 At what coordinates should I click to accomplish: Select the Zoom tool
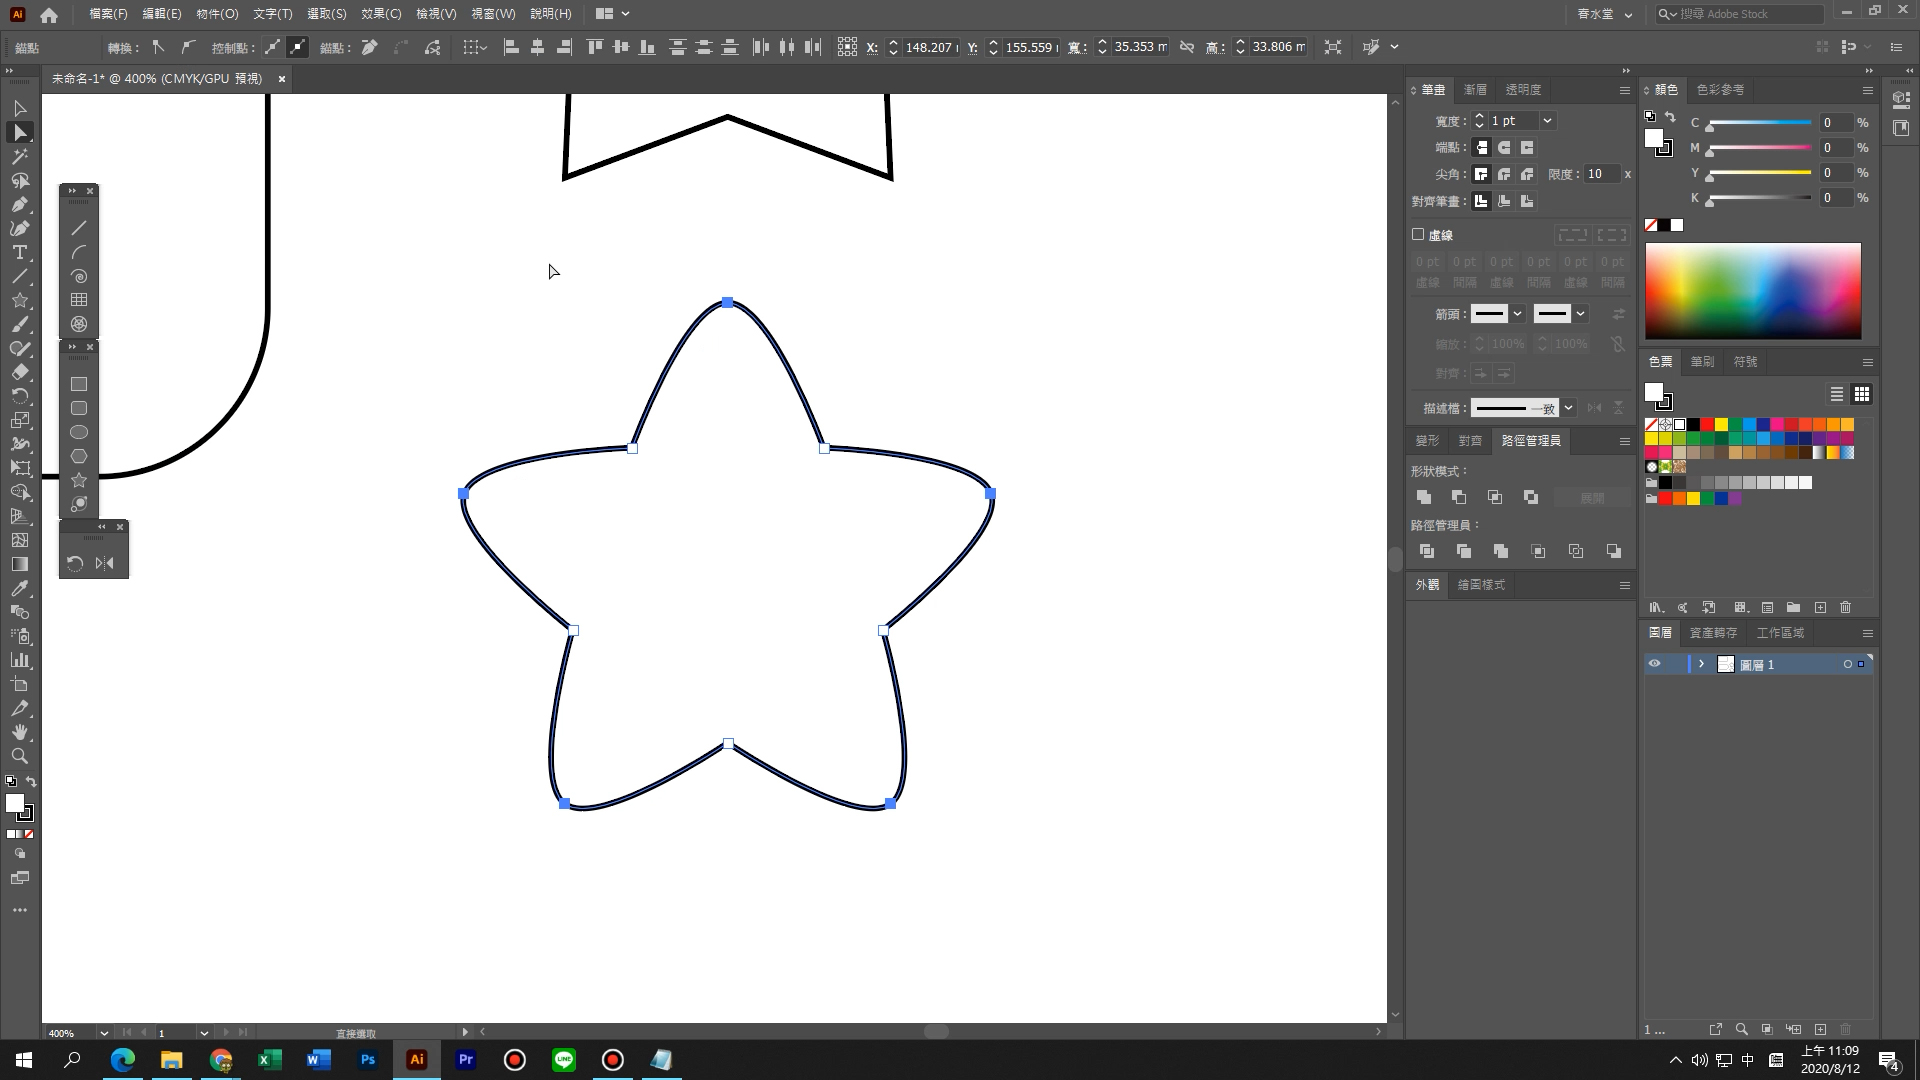pos(19,756)
